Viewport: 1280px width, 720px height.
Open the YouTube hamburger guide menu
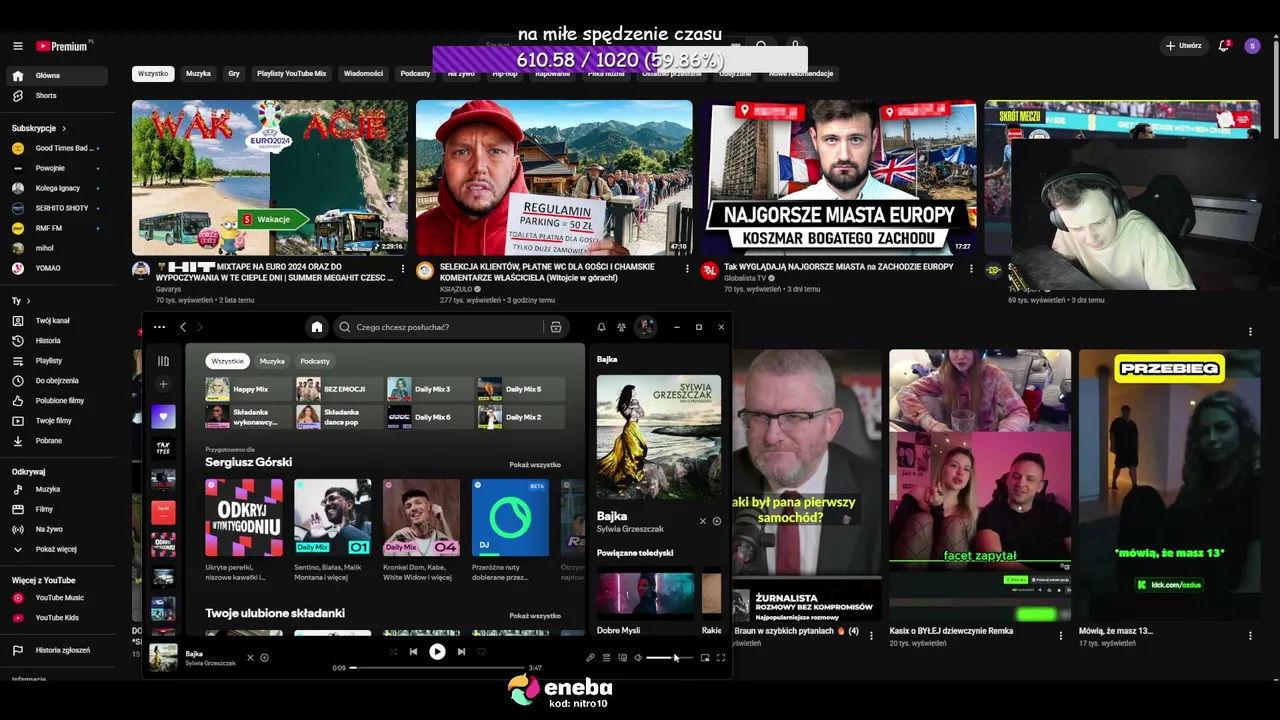click(x=18, y=46)
